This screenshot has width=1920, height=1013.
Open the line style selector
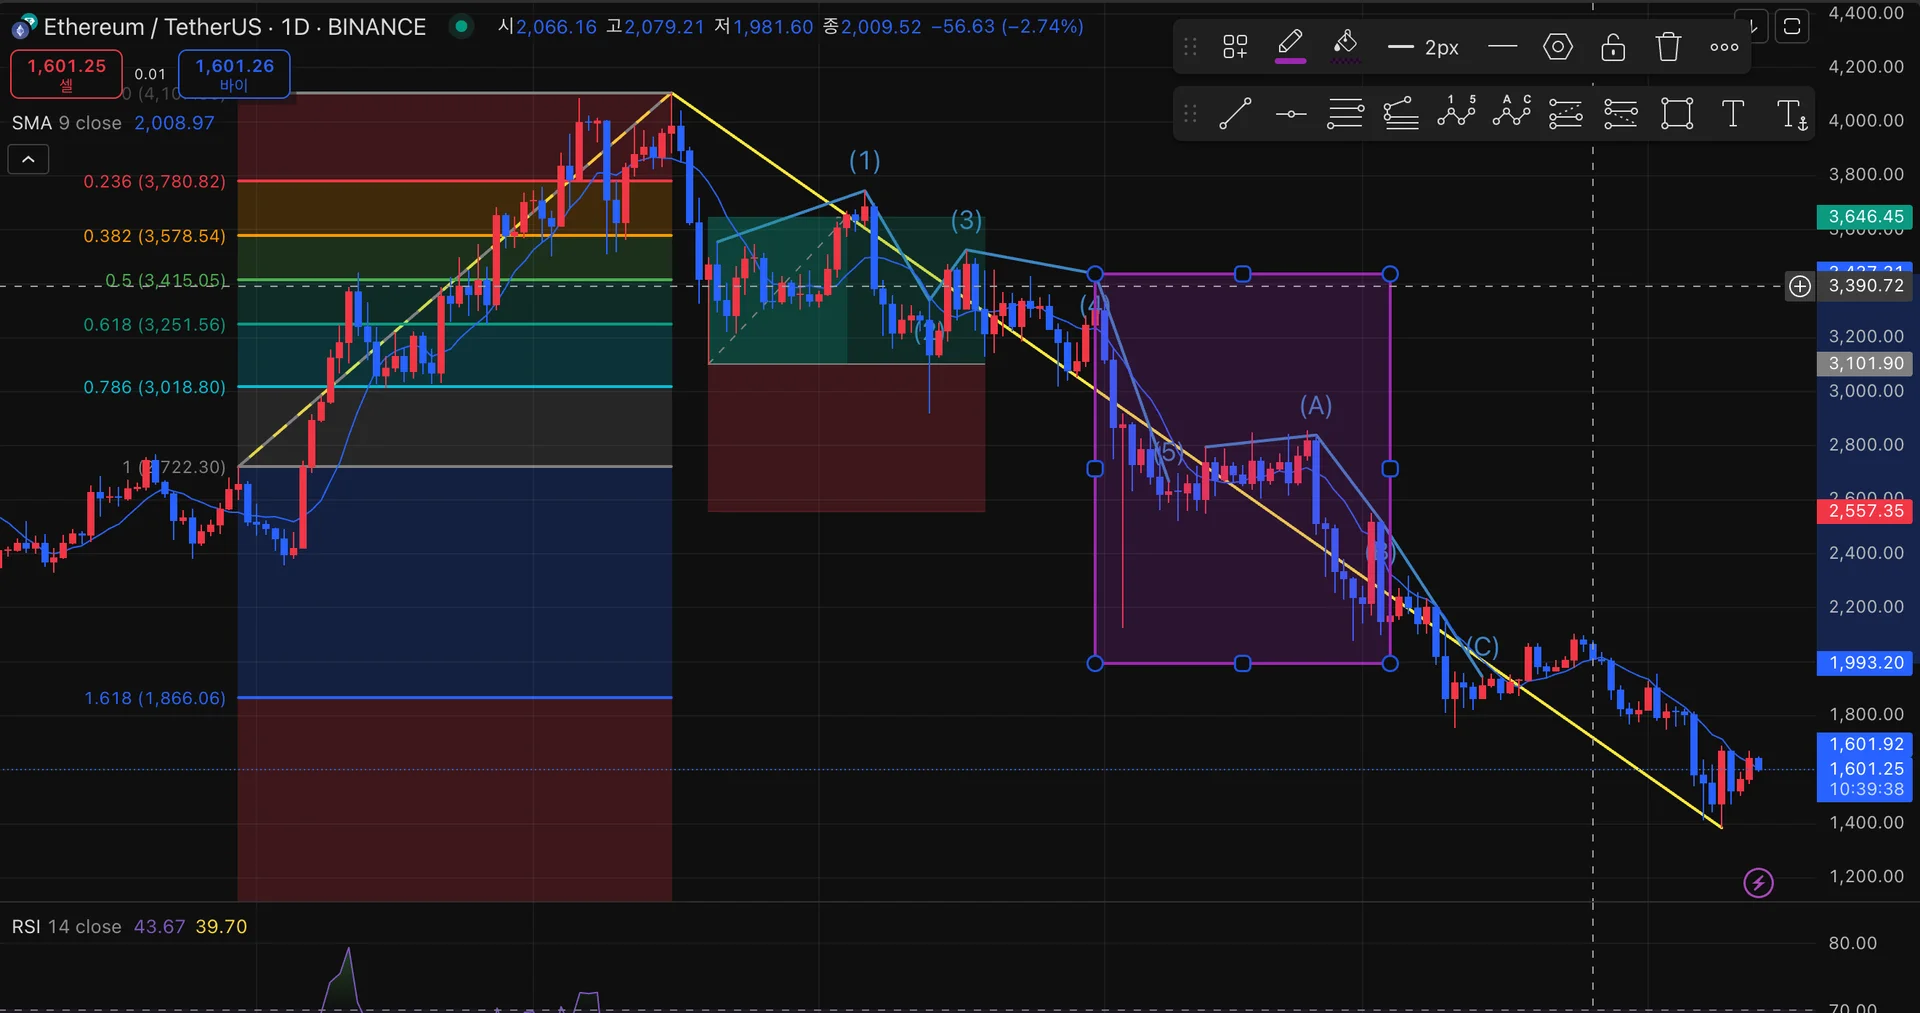click(1502, 47)
